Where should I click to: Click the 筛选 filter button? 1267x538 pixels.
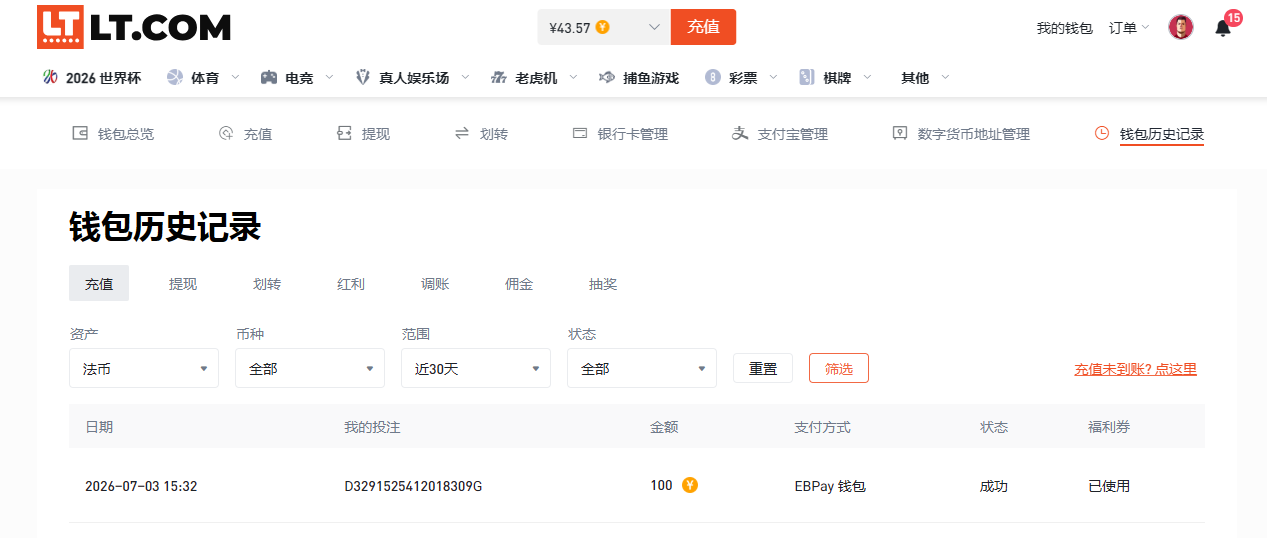(839, 368)
